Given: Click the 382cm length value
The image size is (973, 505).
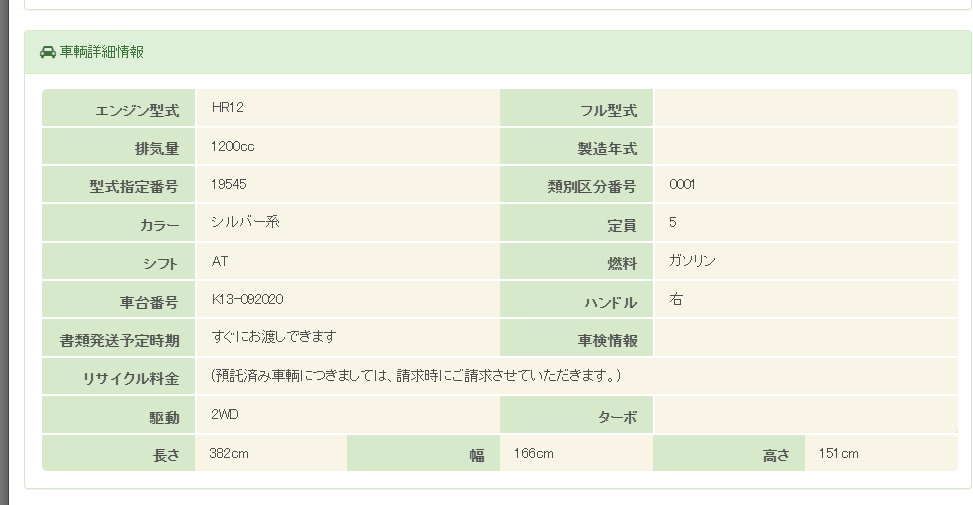Looking at the screenshot, I should pyautogui.click(x=229, y=453).
